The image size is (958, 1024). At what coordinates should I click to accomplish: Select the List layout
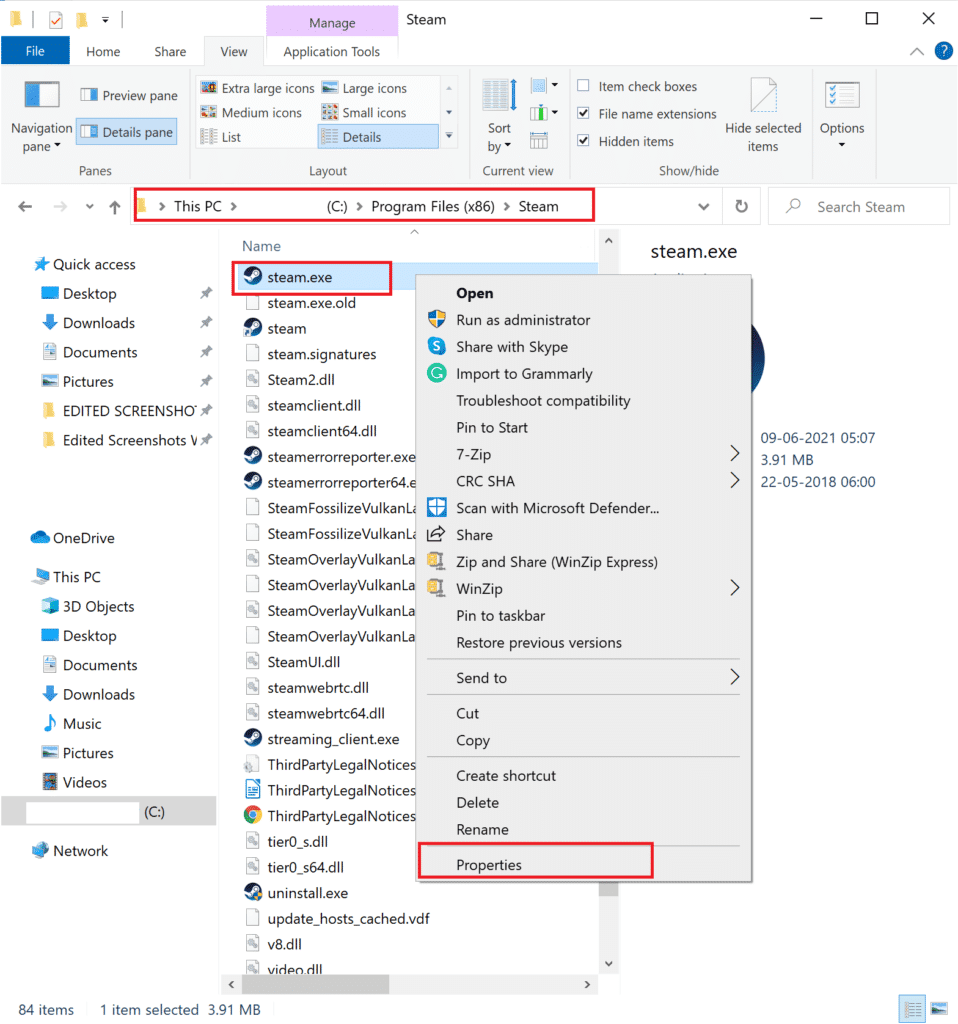point(232,136)
